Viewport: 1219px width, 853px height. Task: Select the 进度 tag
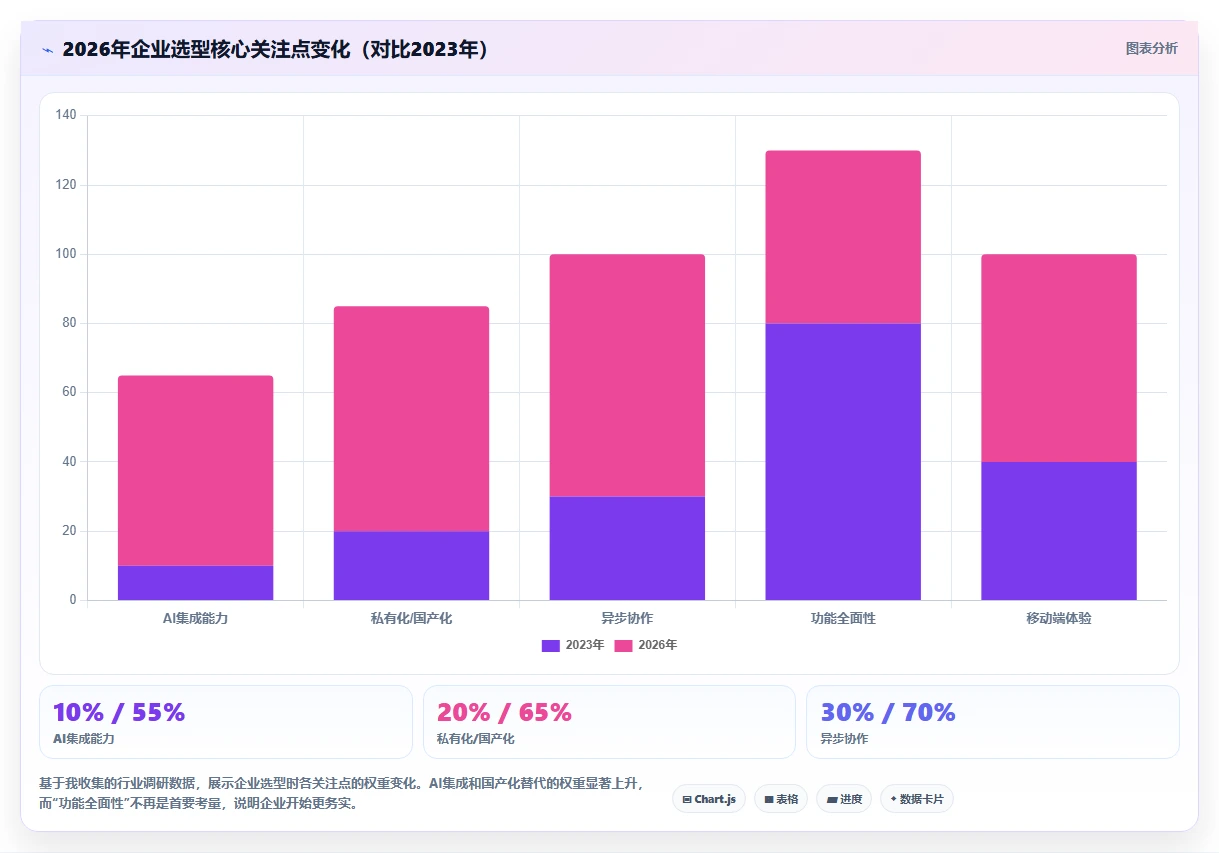(x=844, y=799)
